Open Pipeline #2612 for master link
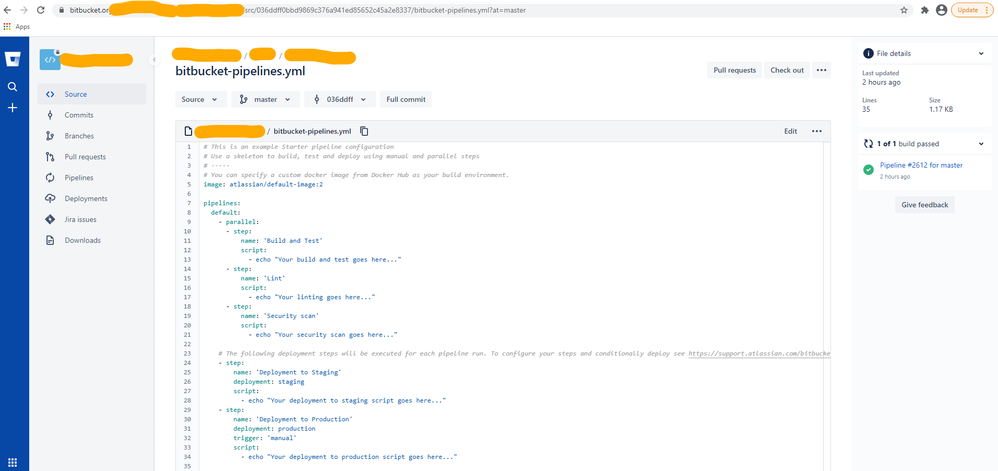The height and width of the screenshot is (471, 998). 921,165
